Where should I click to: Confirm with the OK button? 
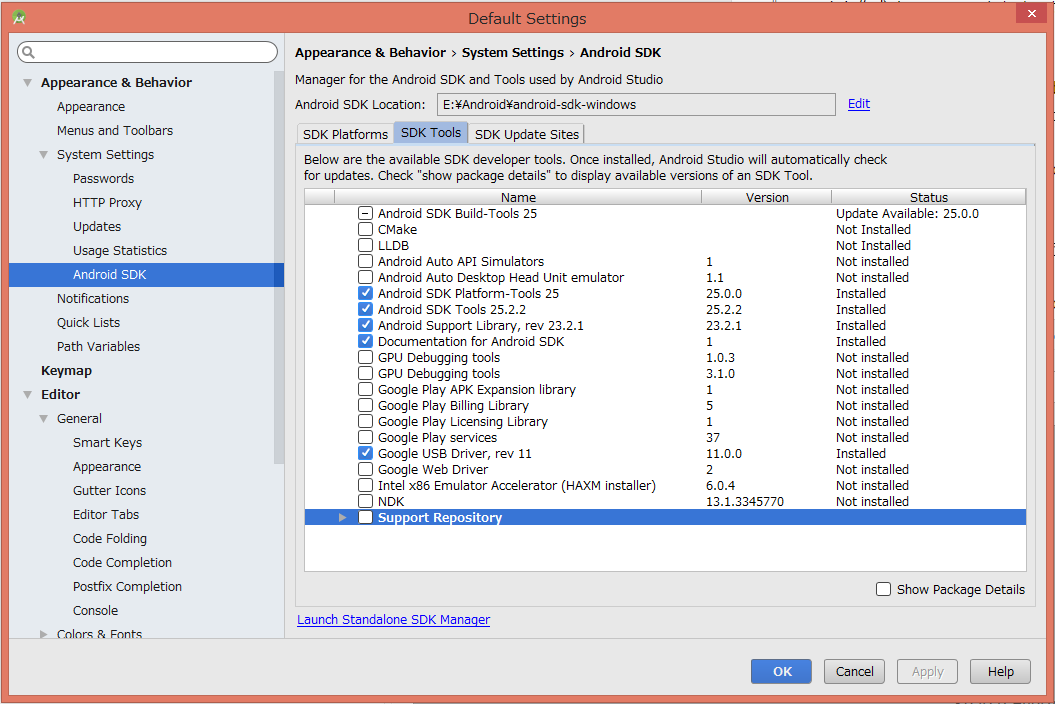click(x=781, y=671)
